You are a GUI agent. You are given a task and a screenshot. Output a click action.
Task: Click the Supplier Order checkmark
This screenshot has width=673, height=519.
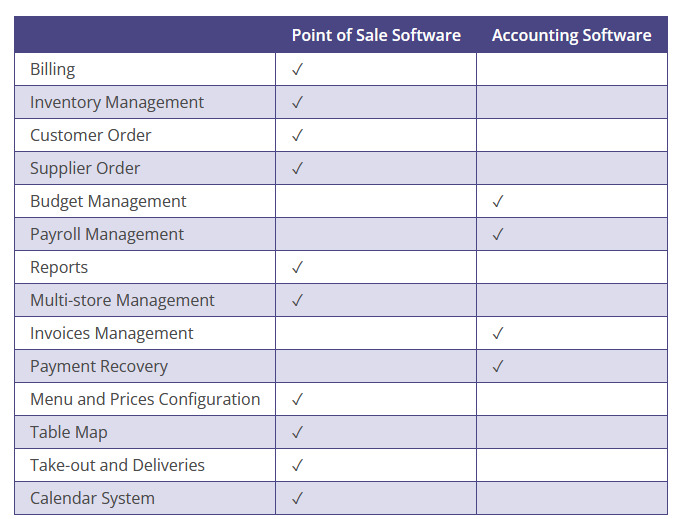(x=297, y=168)
